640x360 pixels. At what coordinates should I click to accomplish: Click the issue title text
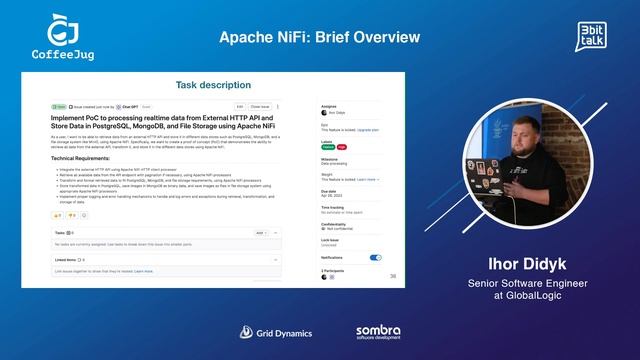pyautogui.click(x=163, y=122)
